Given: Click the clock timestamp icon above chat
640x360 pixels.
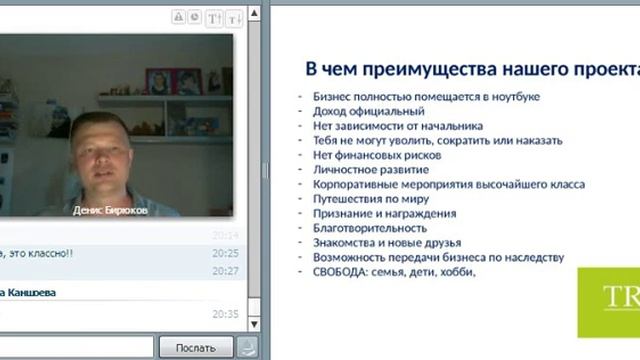Looking at the screenshot, I should click(195, 17).
